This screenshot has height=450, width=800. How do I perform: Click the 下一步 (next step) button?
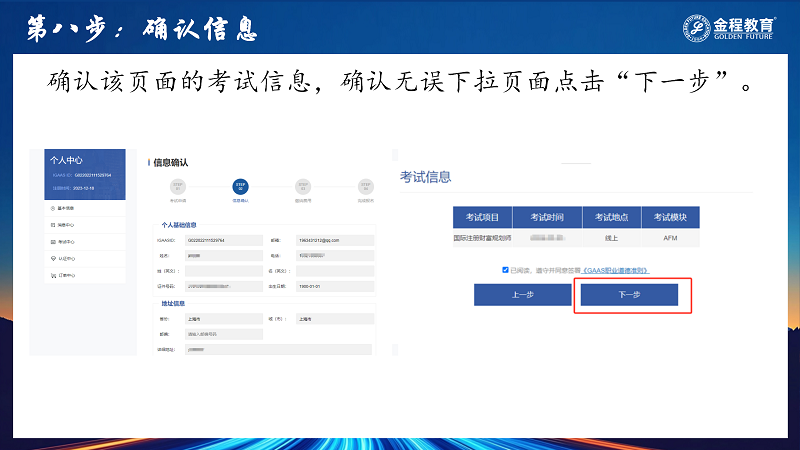coord(629,295)
